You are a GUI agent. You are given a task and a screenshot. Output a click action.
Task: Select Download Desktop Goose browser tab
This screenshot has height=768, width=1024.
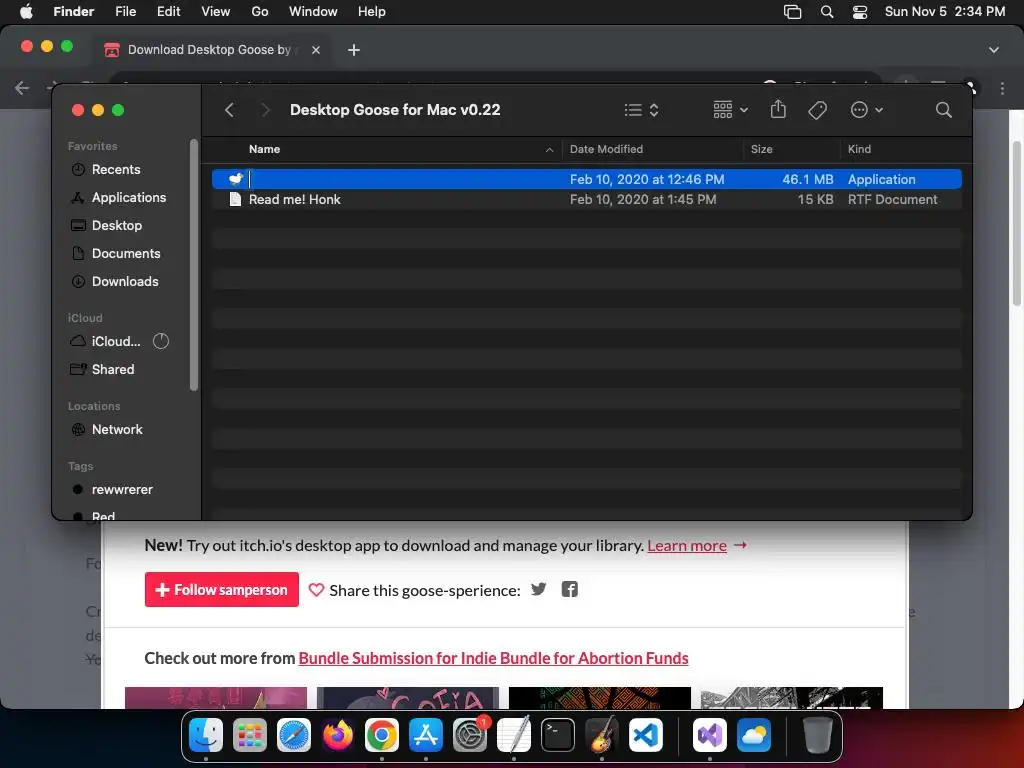pos(211,50)
